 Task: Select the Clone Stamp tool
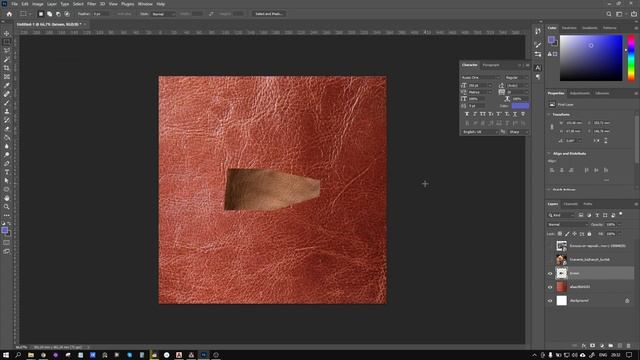7,111
